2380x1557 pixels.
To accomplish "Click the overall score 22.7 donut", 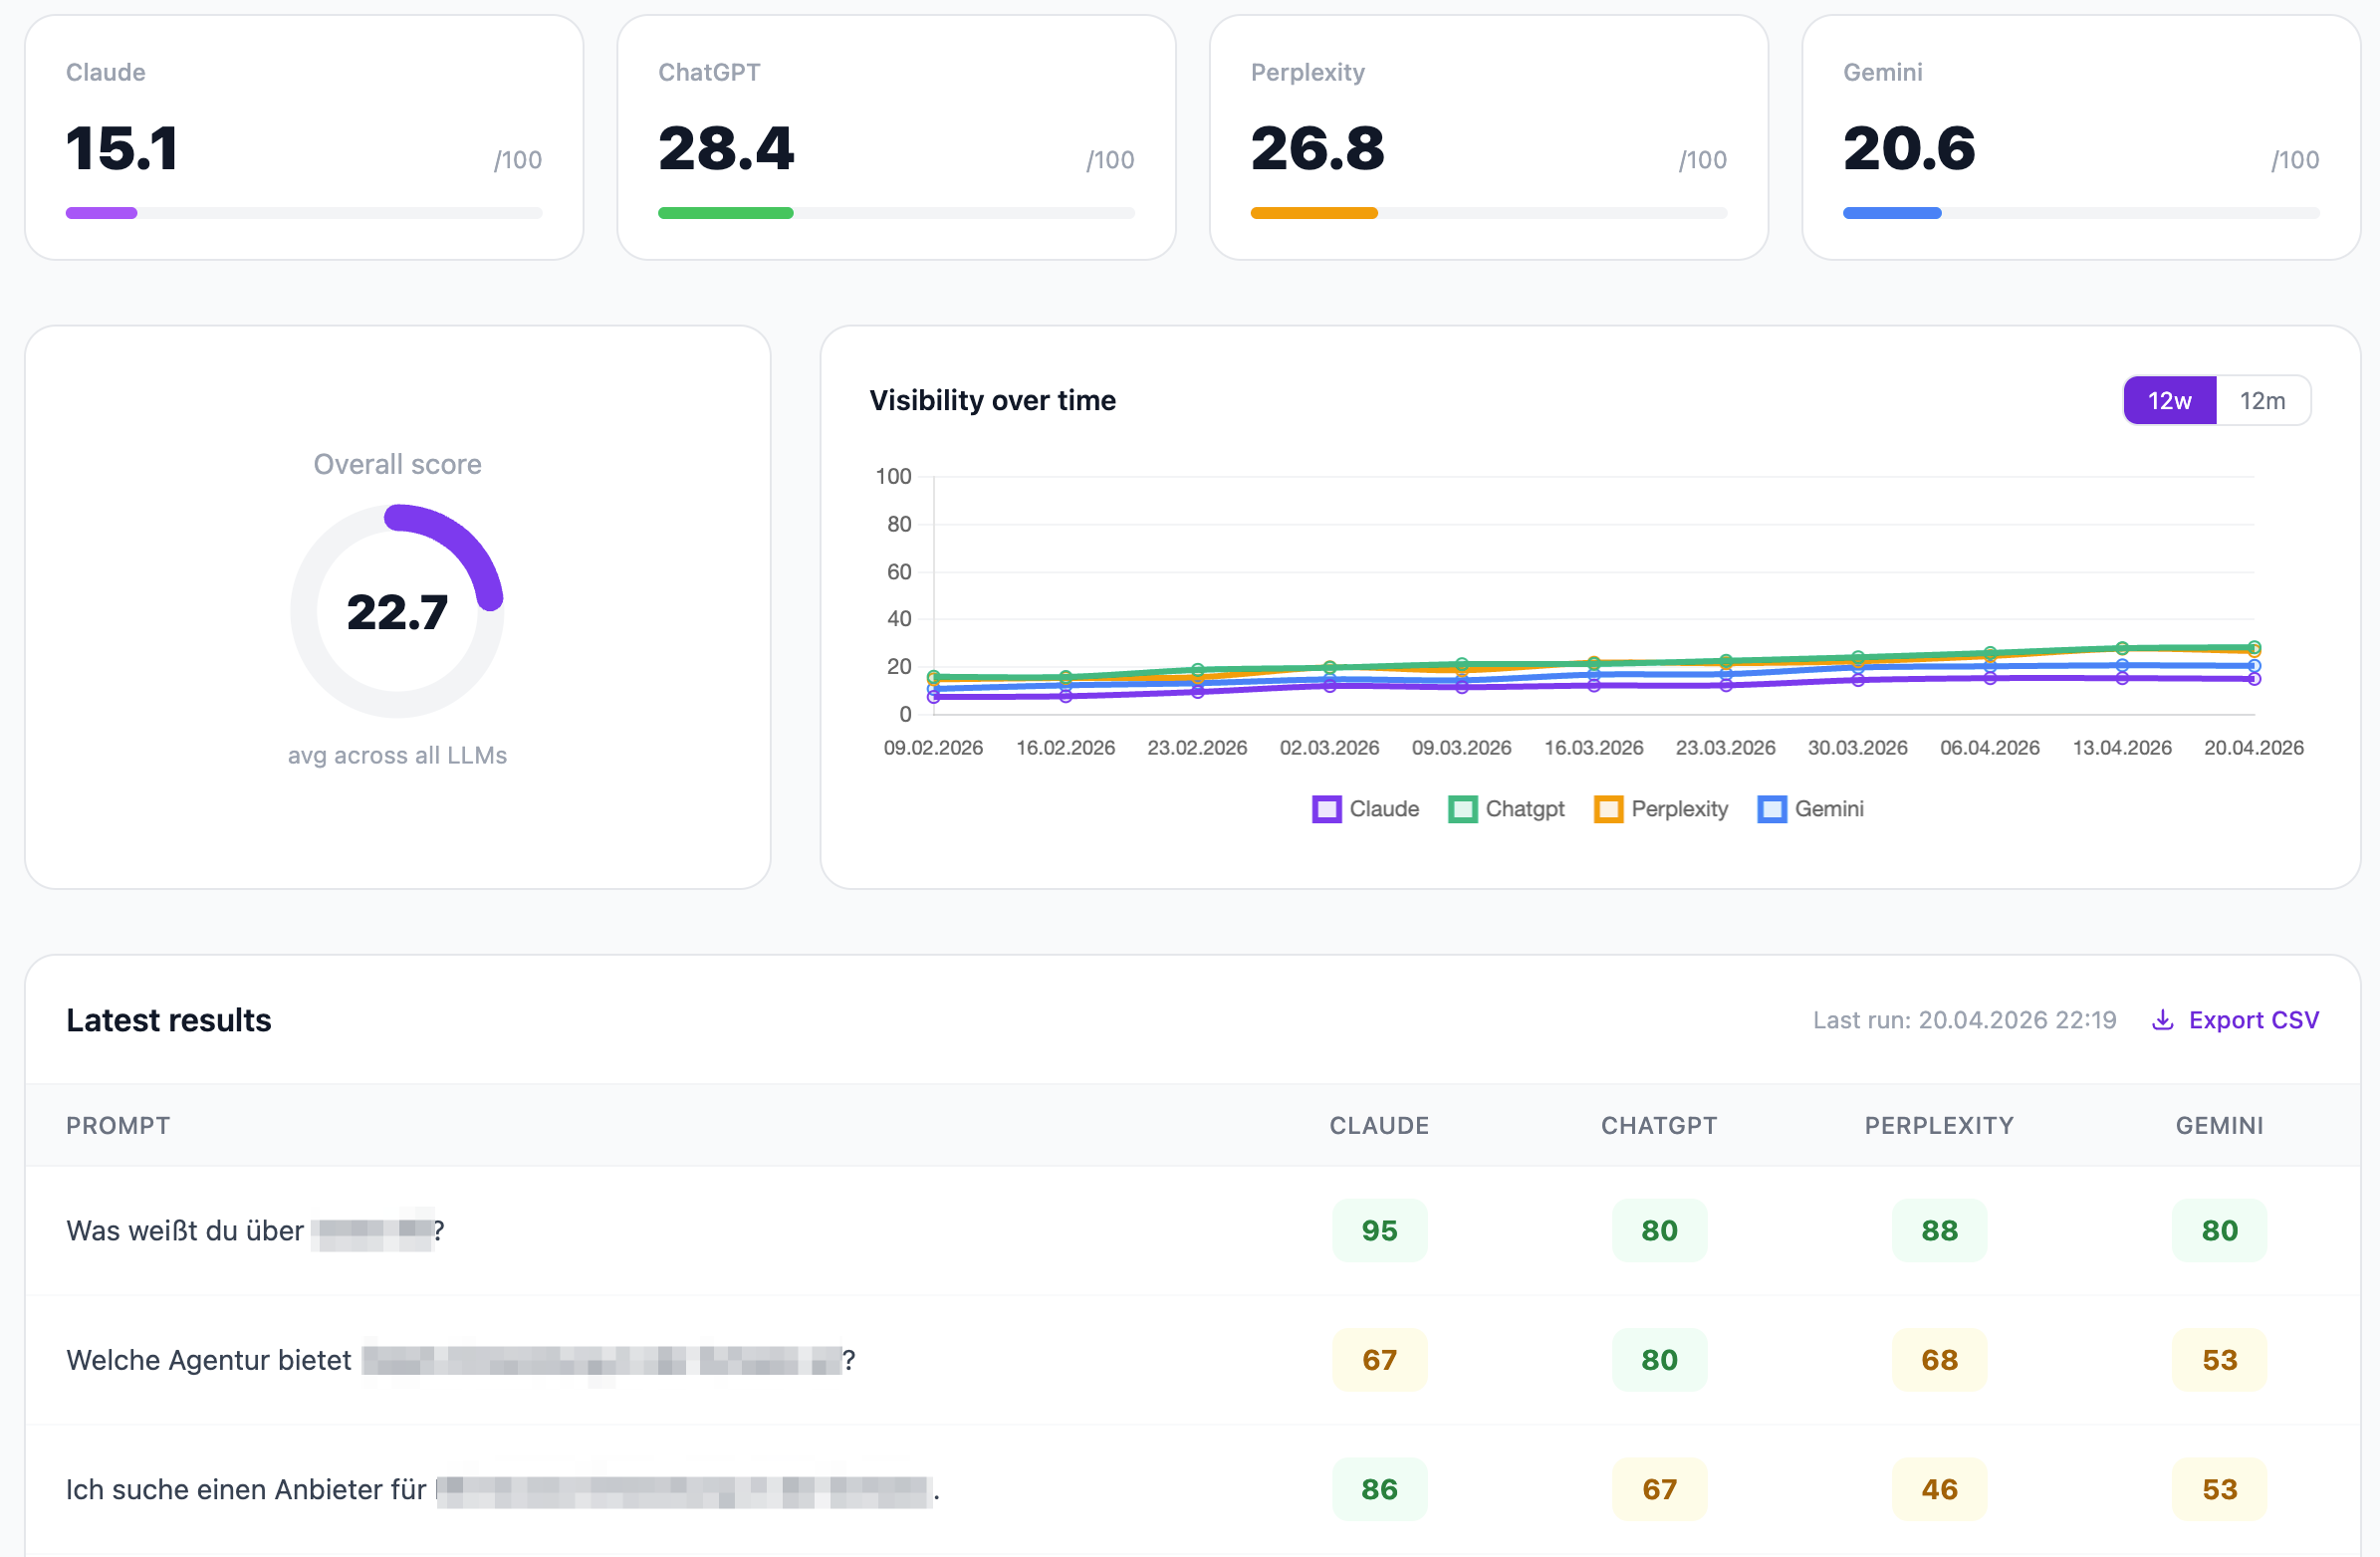I will pyautogui.click(x=397, y=611).
